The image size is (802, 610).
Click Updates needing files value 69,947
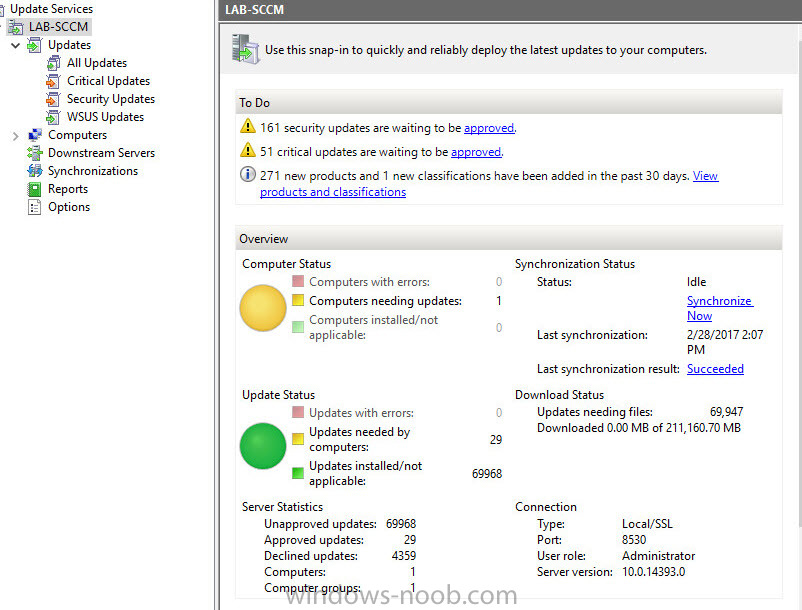point(726,412)
